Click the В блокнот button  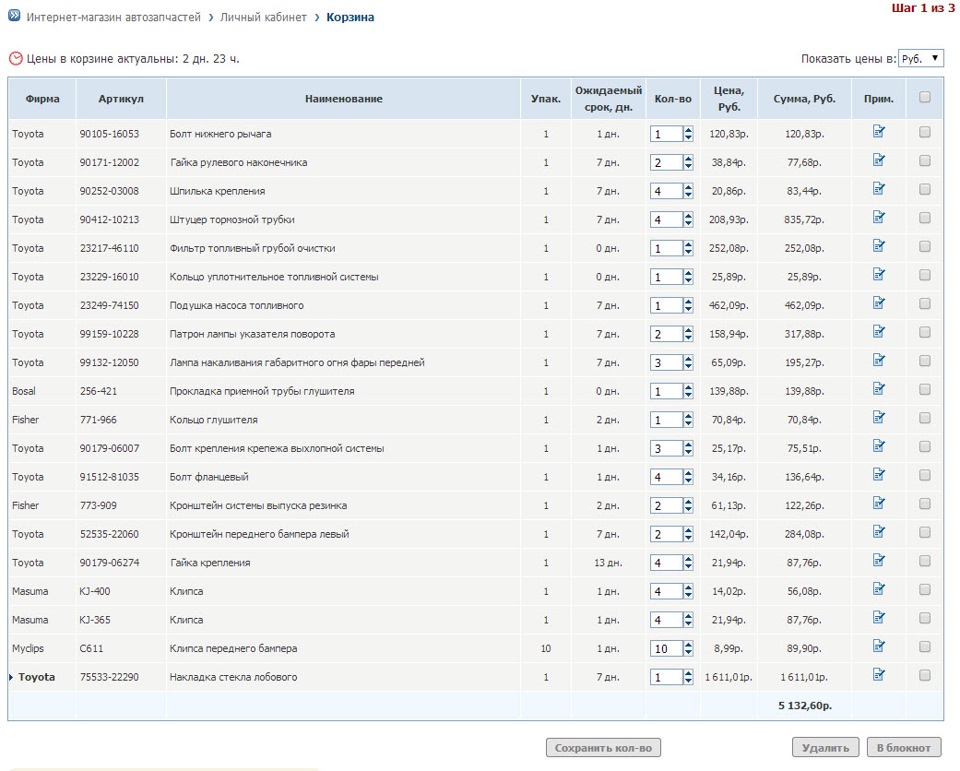coord(904,747)
